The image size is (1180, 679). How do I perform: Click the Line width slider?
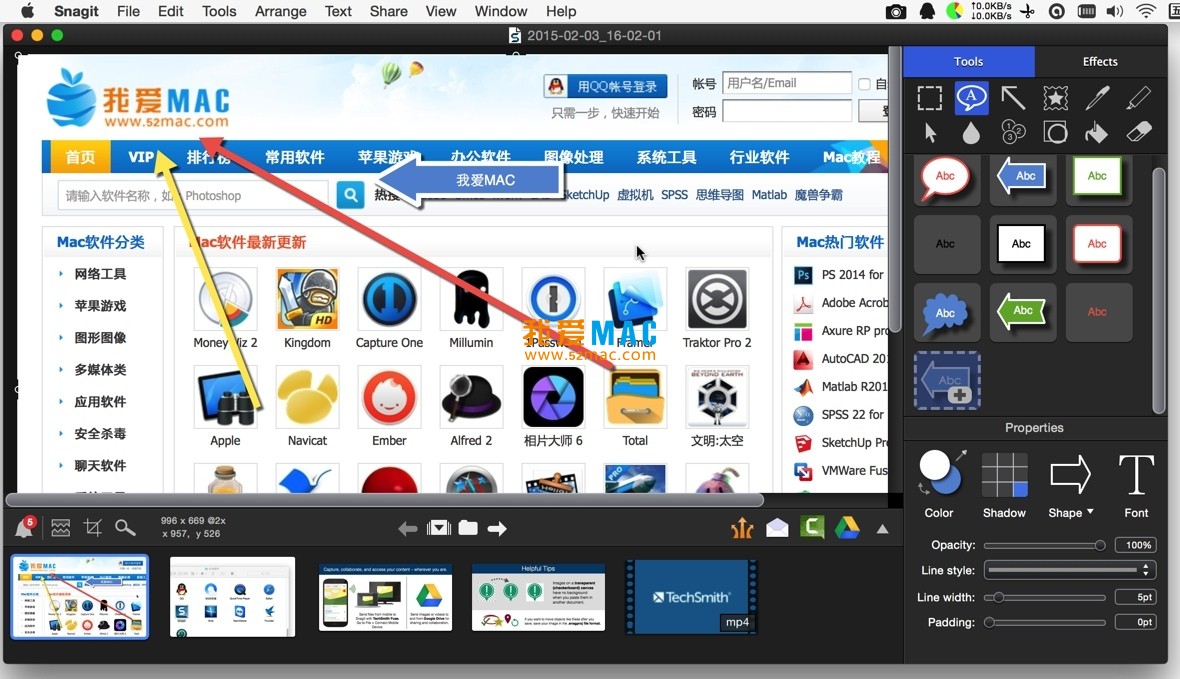1045,597
